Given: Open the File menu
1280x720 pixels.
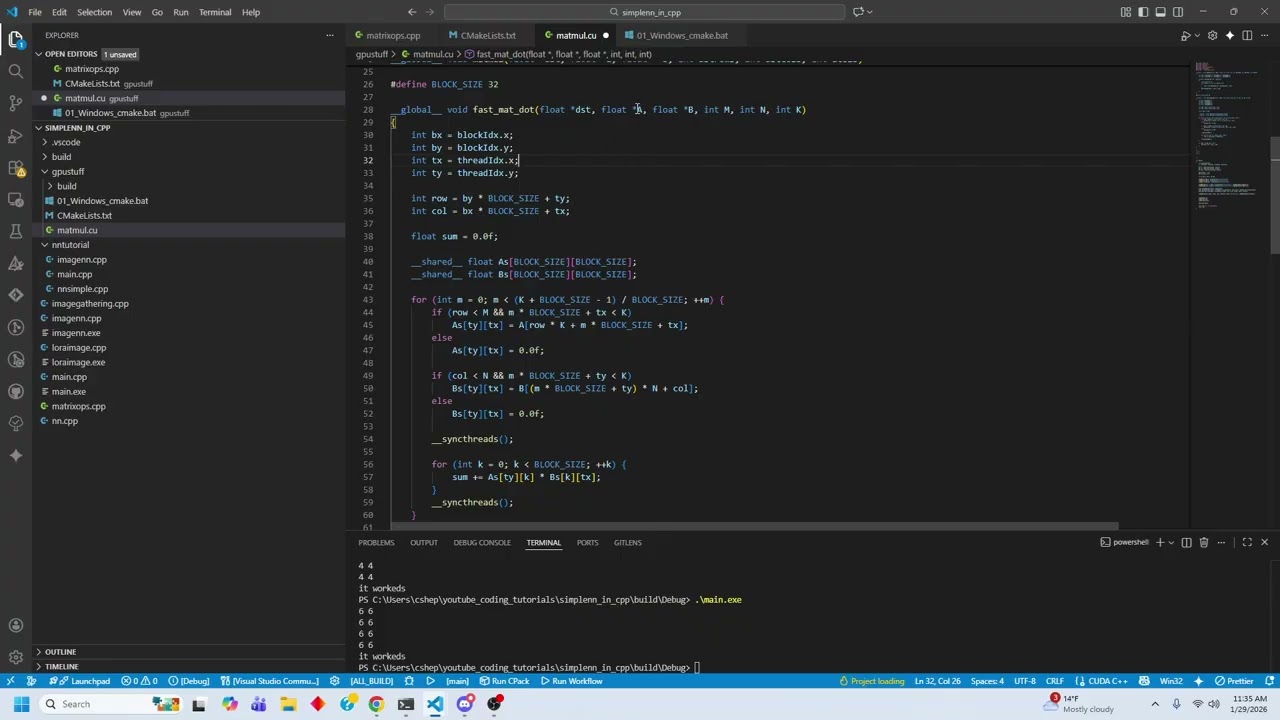Looking at the screenshot, I should tap(35, 12).
